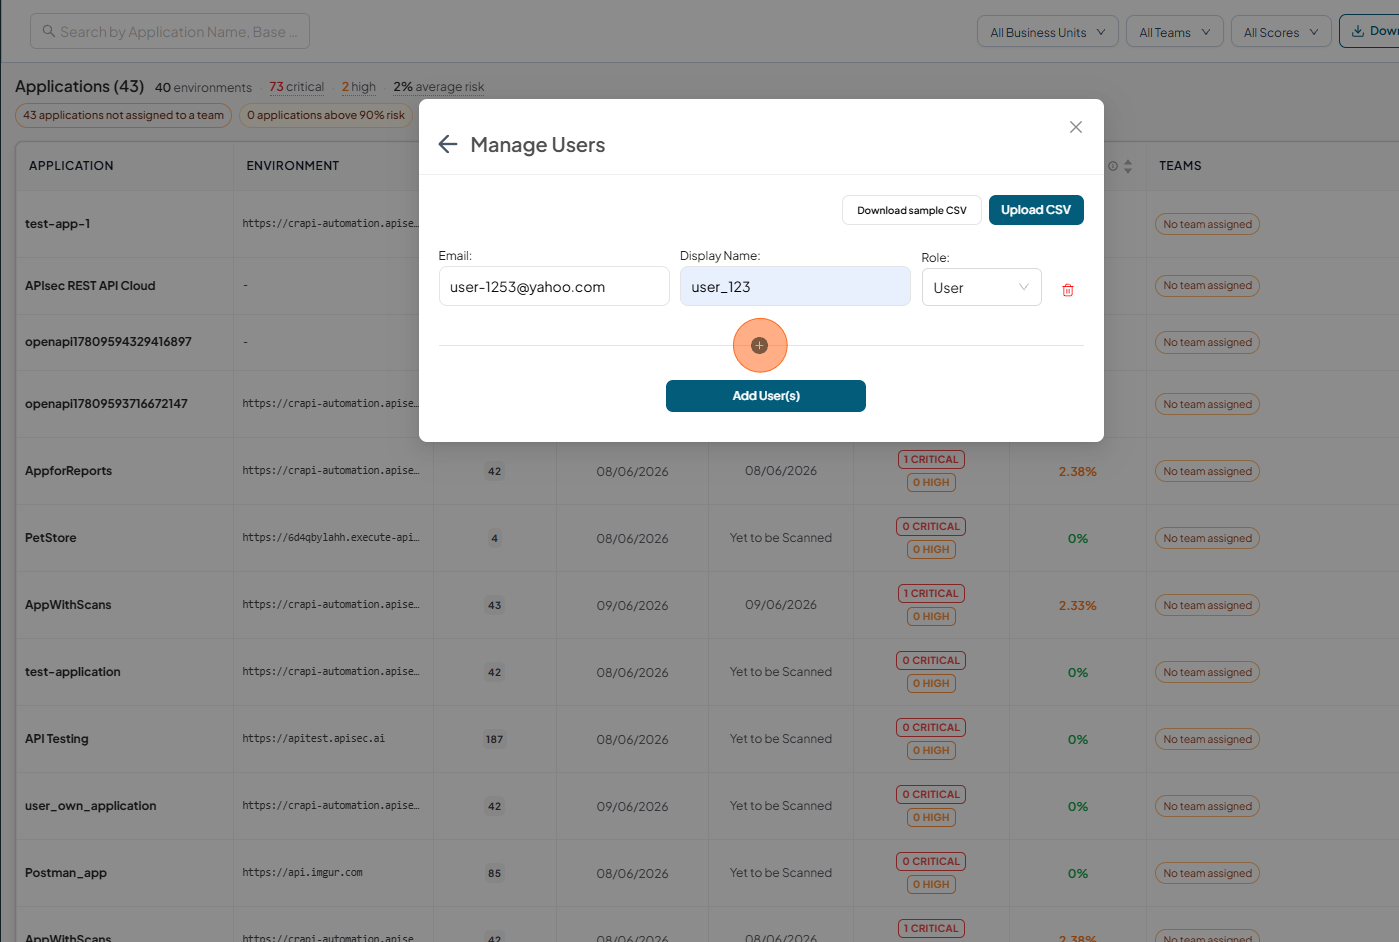Viewport: 1399px width, 942px height.
Task: Click Download sample CSV button
Action: point(912,210)
